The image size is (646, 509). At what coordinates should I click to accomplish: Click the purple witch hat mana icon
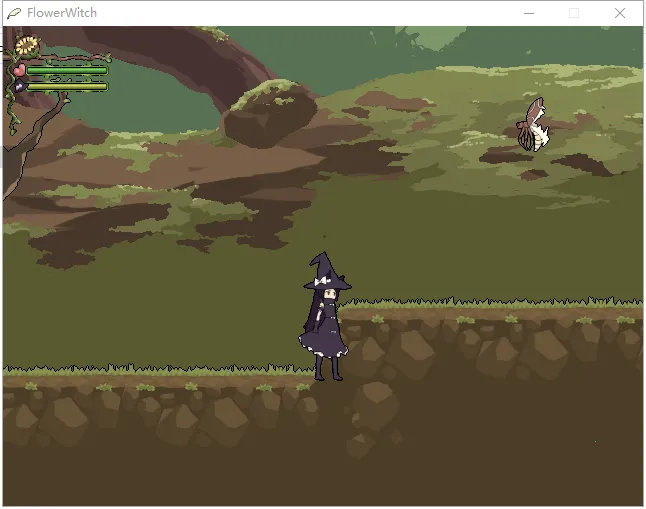(19, 87)
